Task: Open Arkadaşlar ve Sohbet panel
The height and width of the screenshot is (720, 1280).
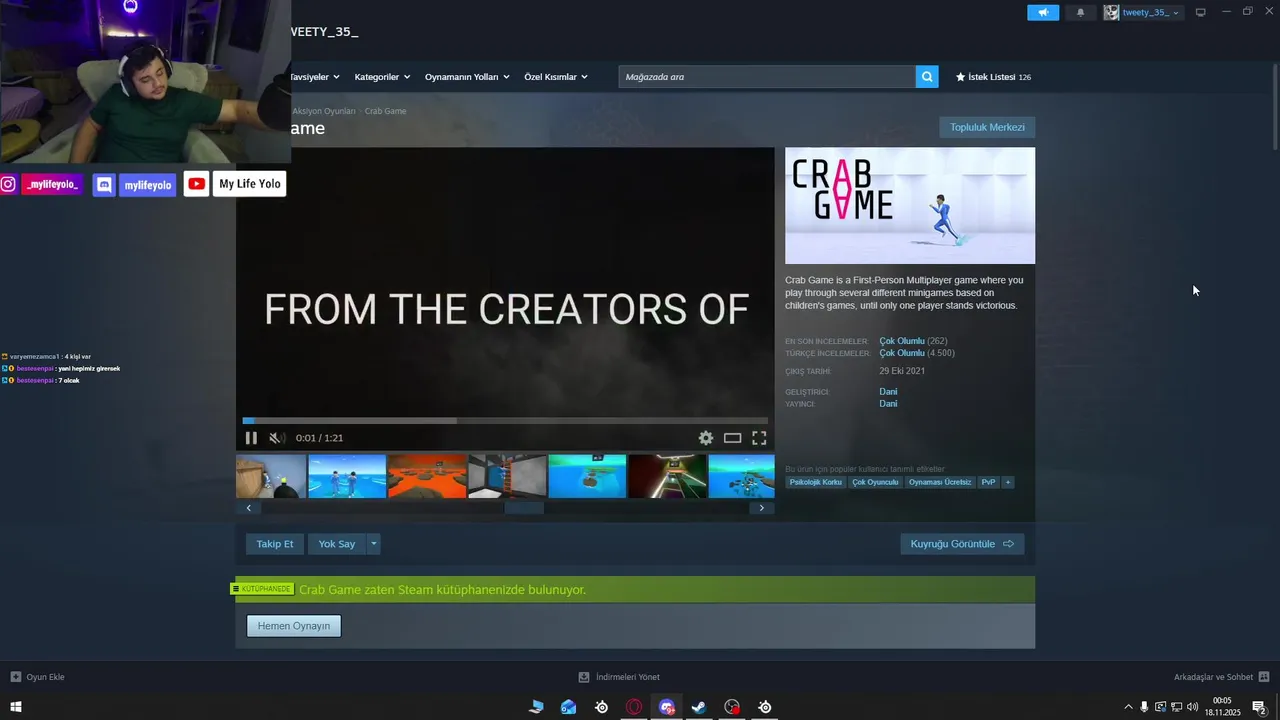Action: click(1221, 677)
